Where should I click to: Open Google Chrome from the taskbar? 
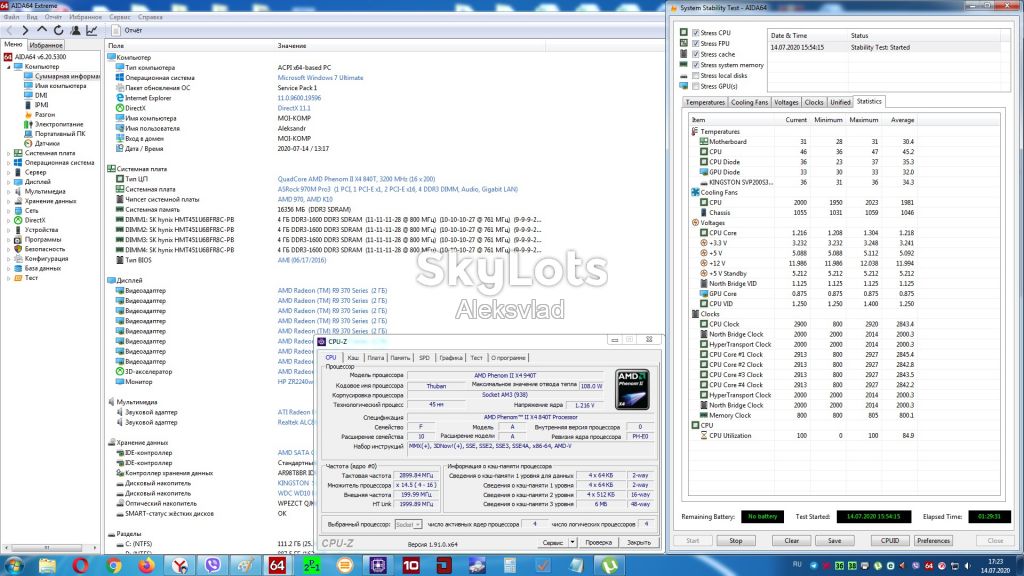click(114, 566)
